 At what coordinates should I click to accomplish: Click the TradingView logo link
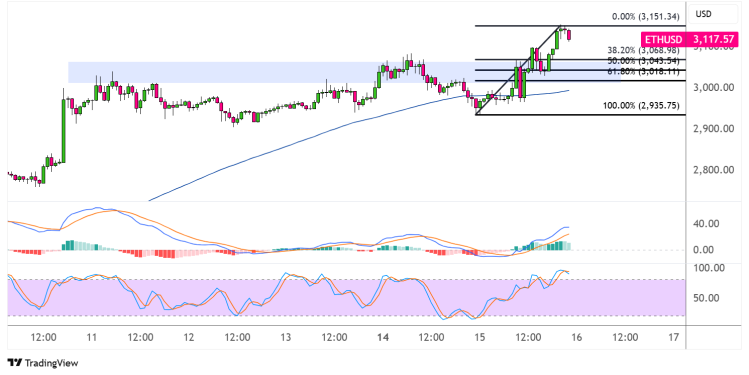pos(43,363)
